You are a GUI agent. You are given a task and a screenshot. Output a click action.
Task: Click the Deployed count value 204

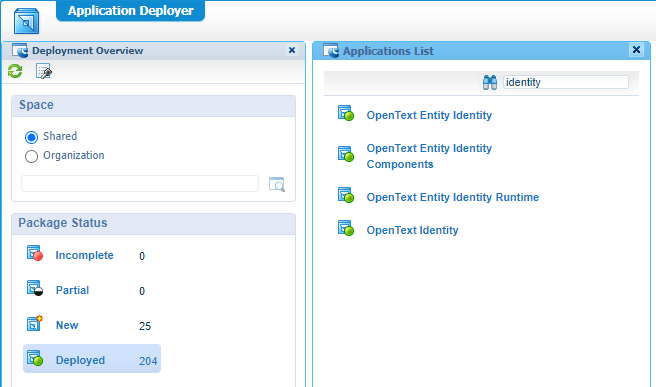coord(148,361)
